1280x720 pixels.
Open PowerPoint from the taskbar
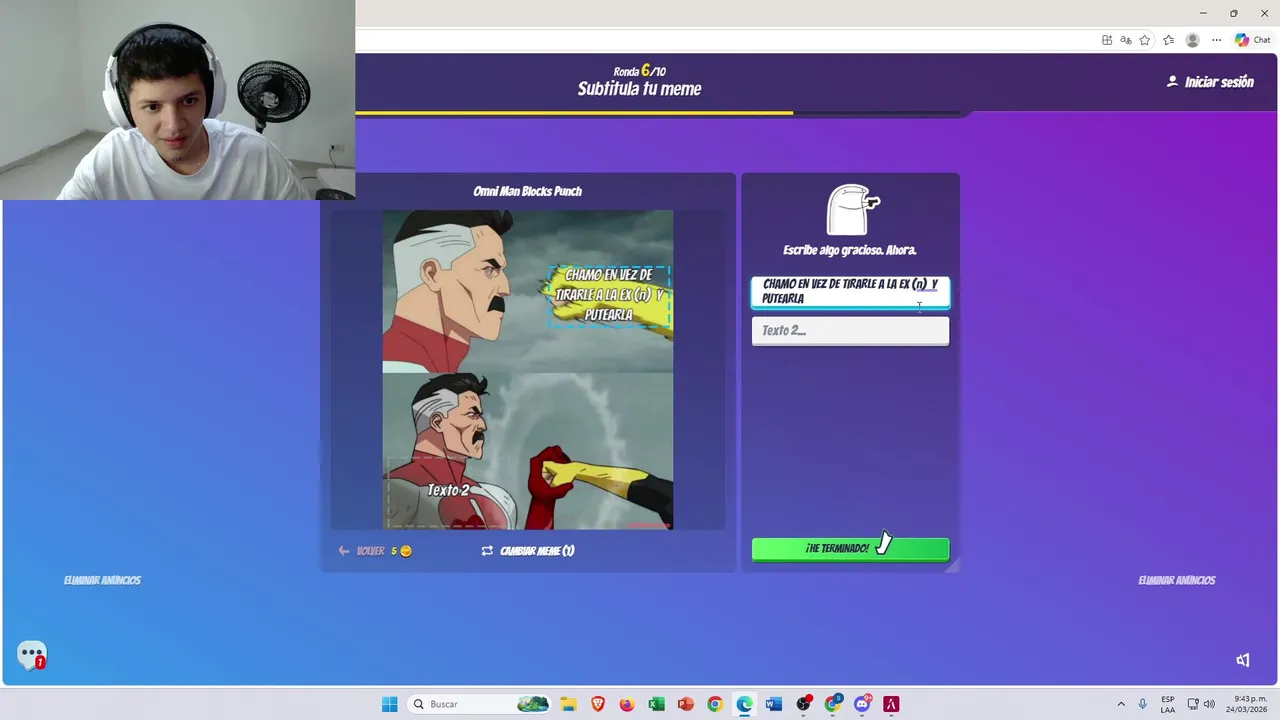tap(685, 704)
